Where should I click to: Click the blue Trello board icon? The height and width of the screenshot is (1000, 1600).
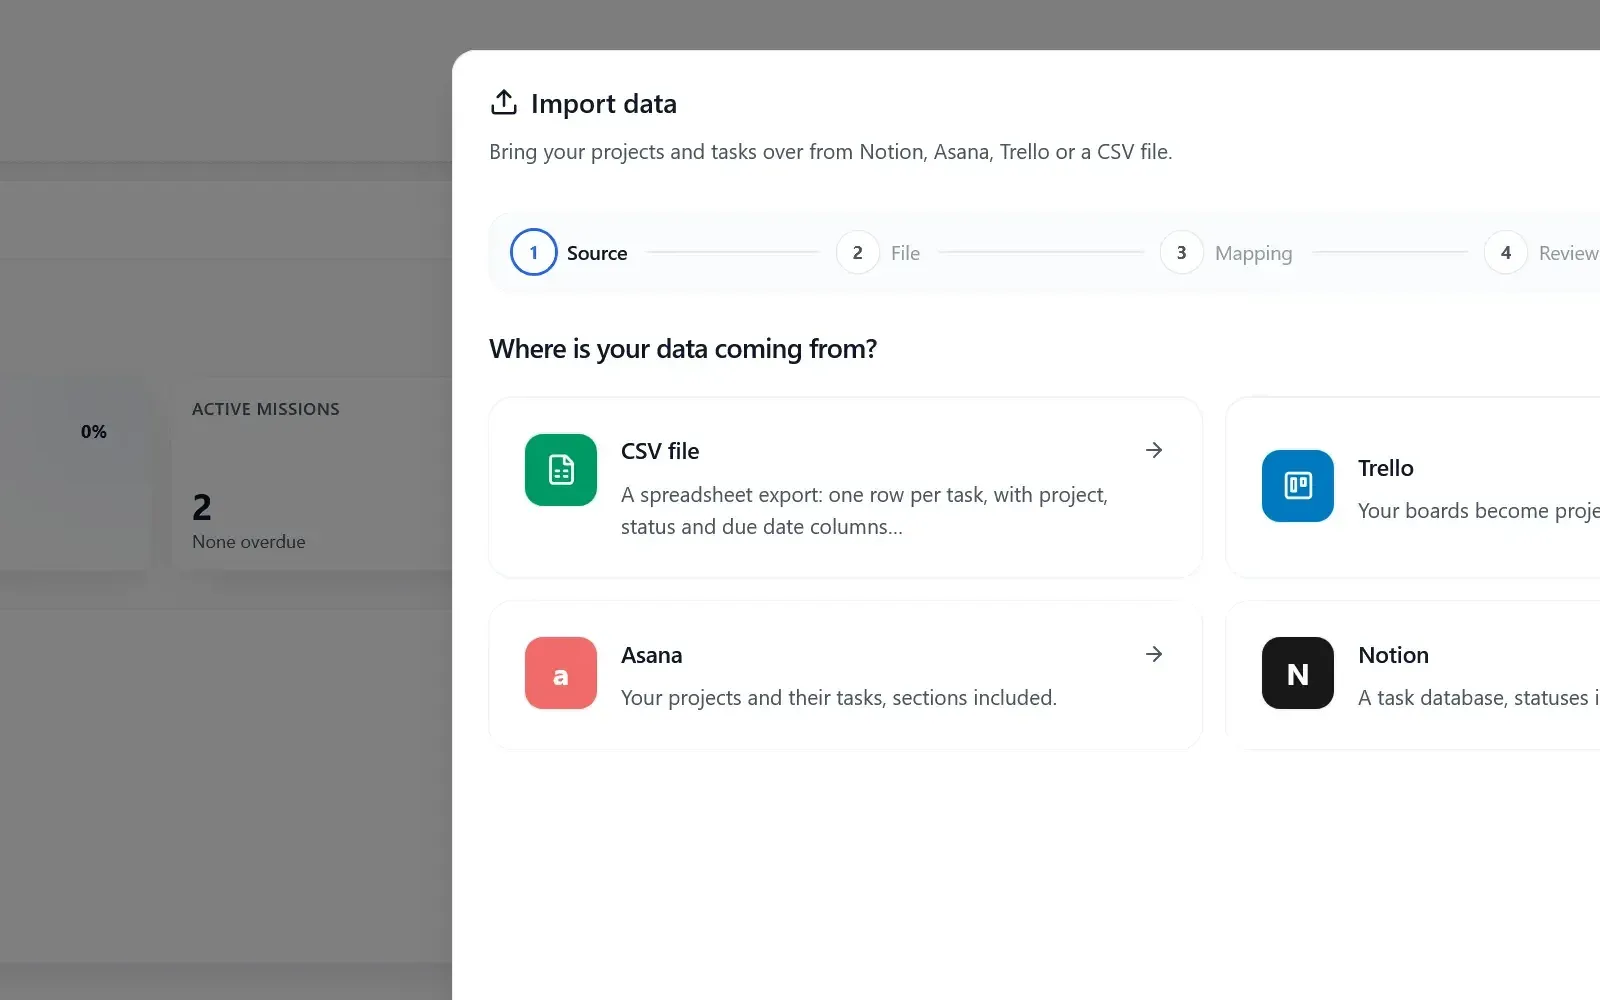(1298, 486)
